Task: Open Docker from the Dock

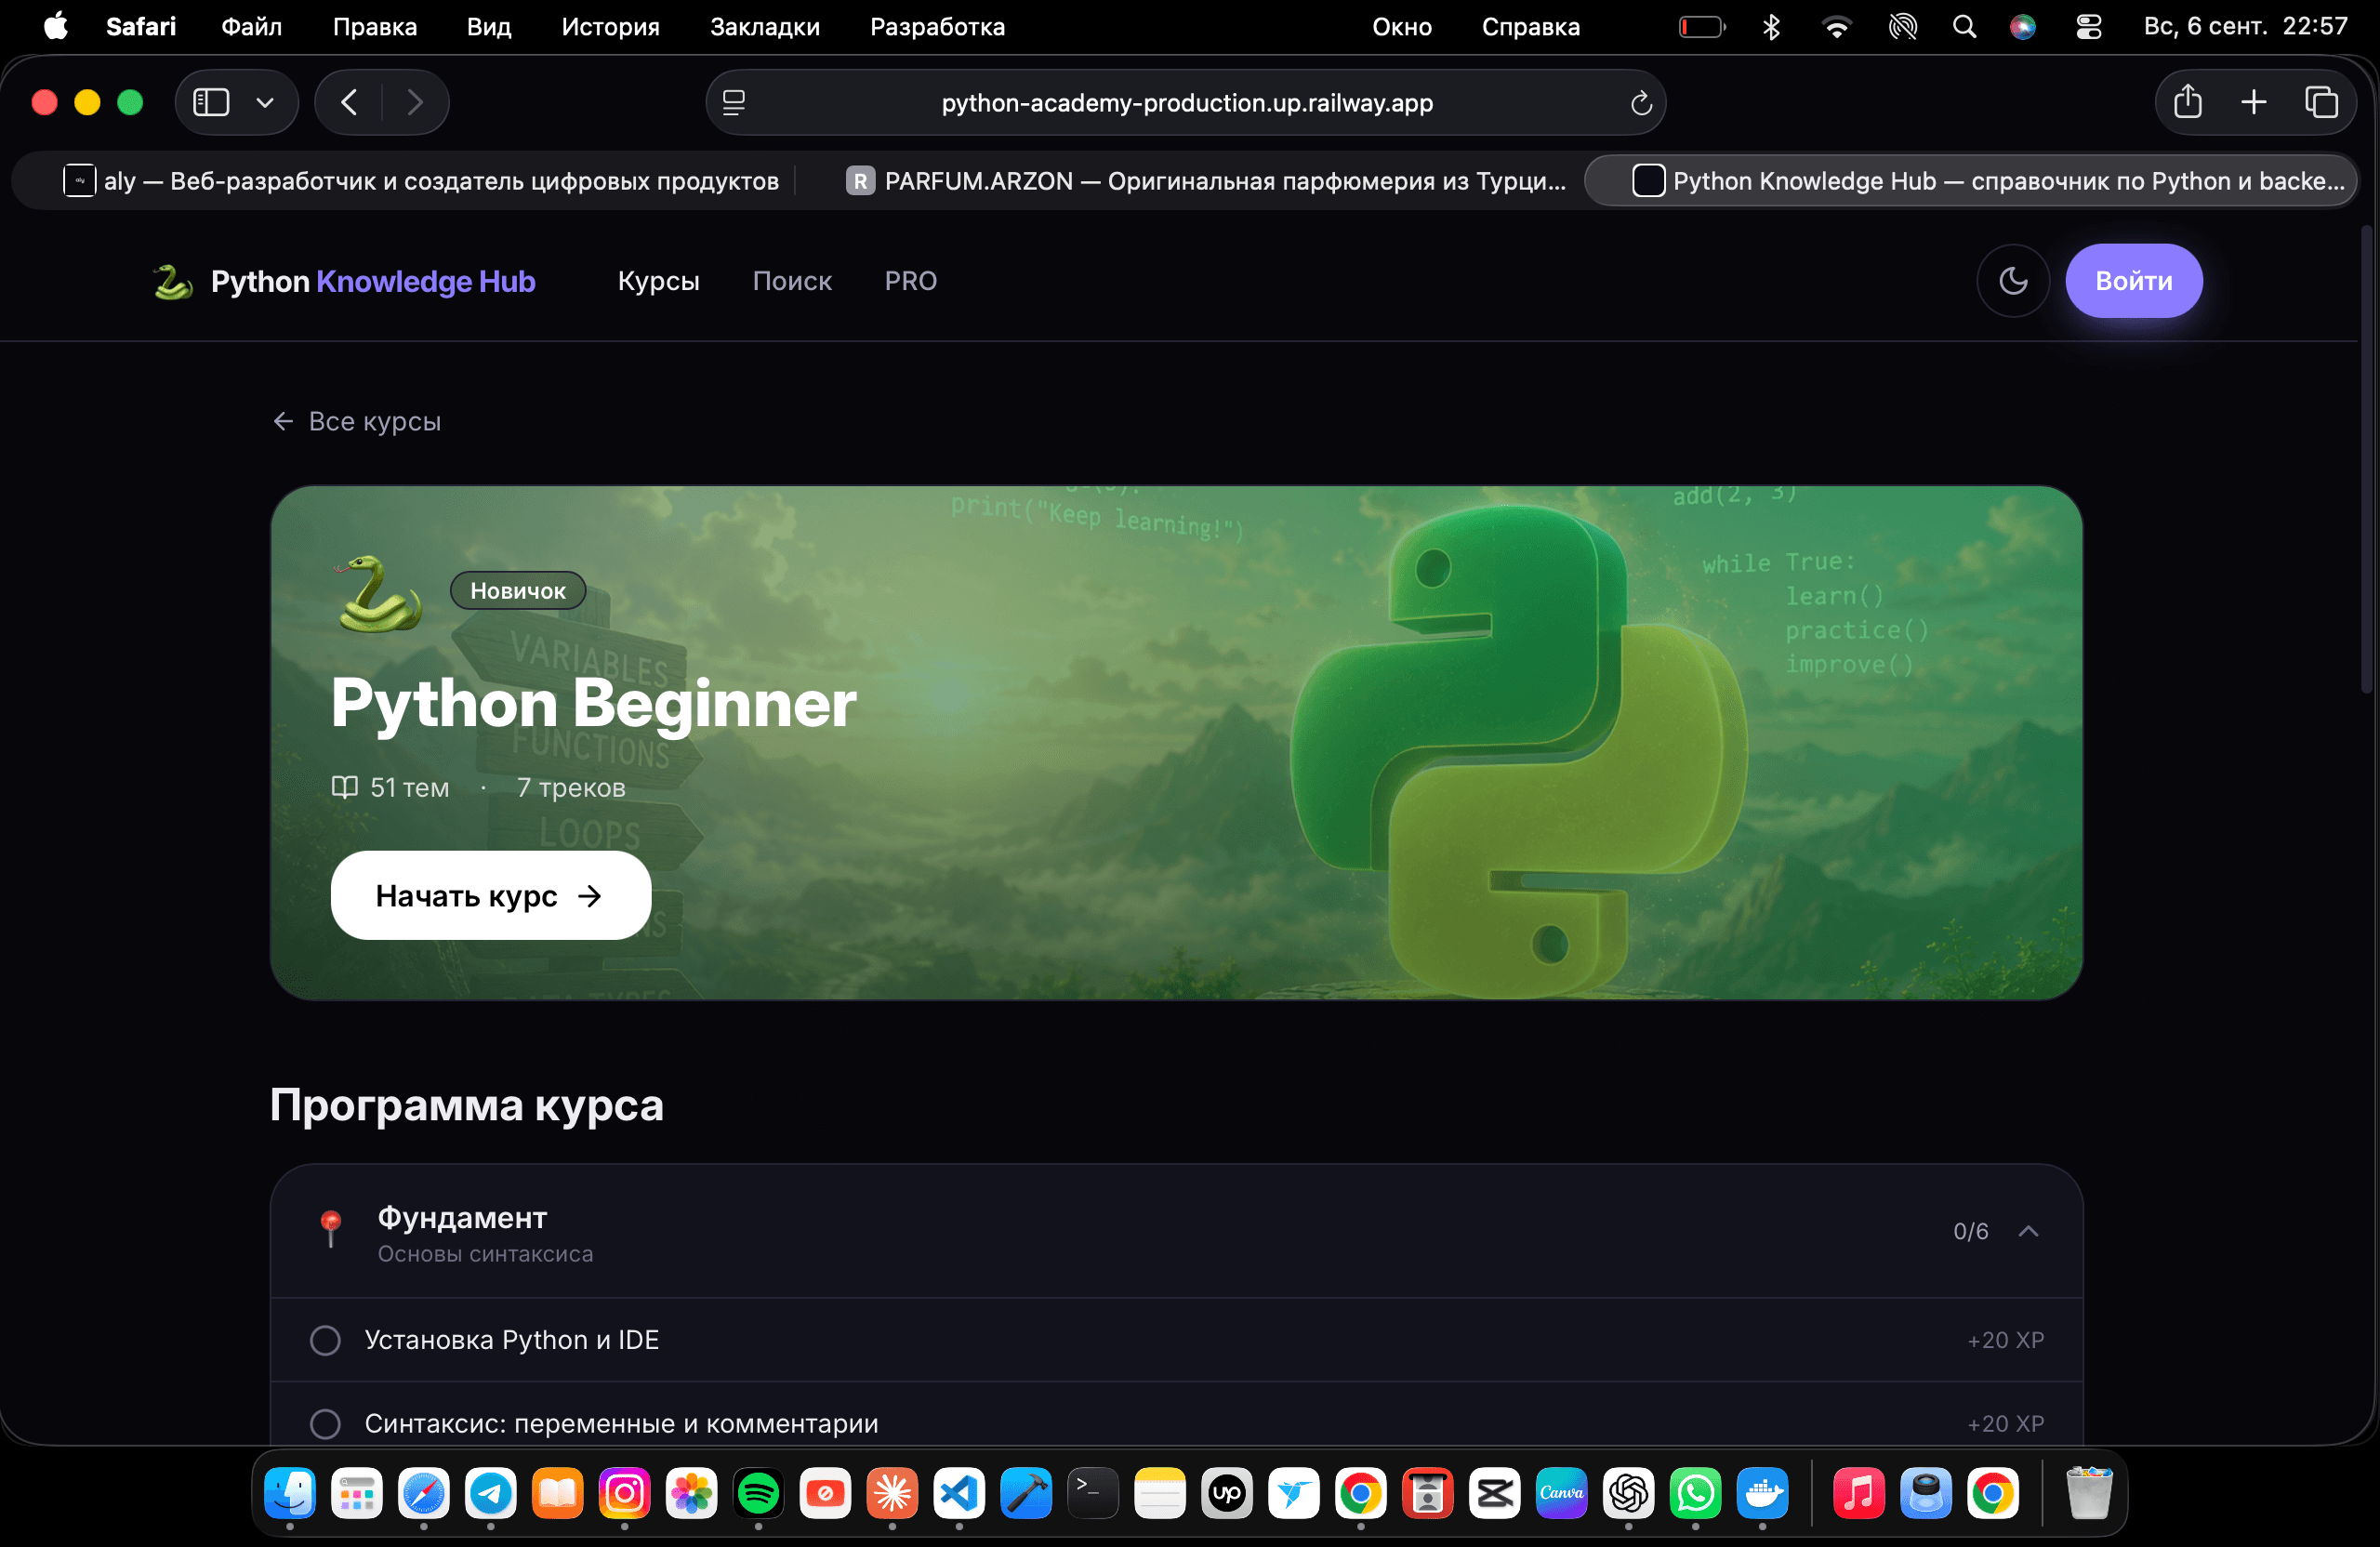Action: [1762, 1493]
